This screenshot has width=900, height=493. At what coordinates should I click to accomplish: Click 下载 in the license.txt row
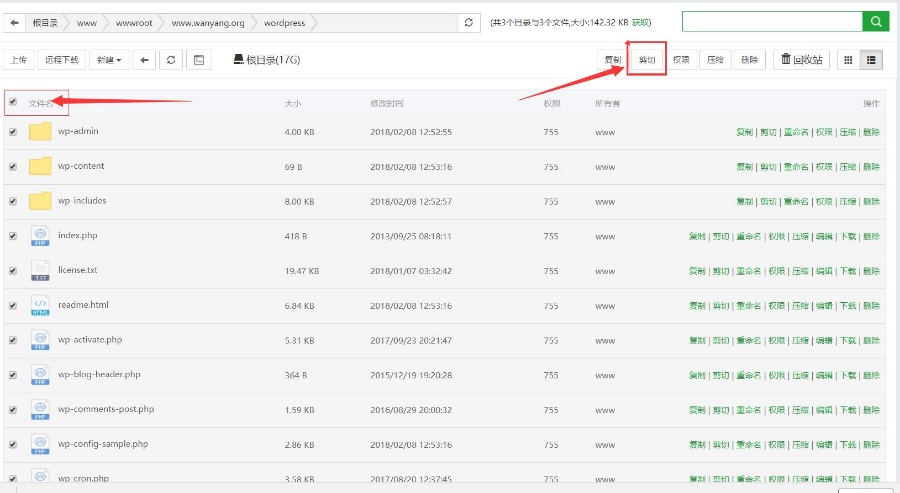point(848,271)
